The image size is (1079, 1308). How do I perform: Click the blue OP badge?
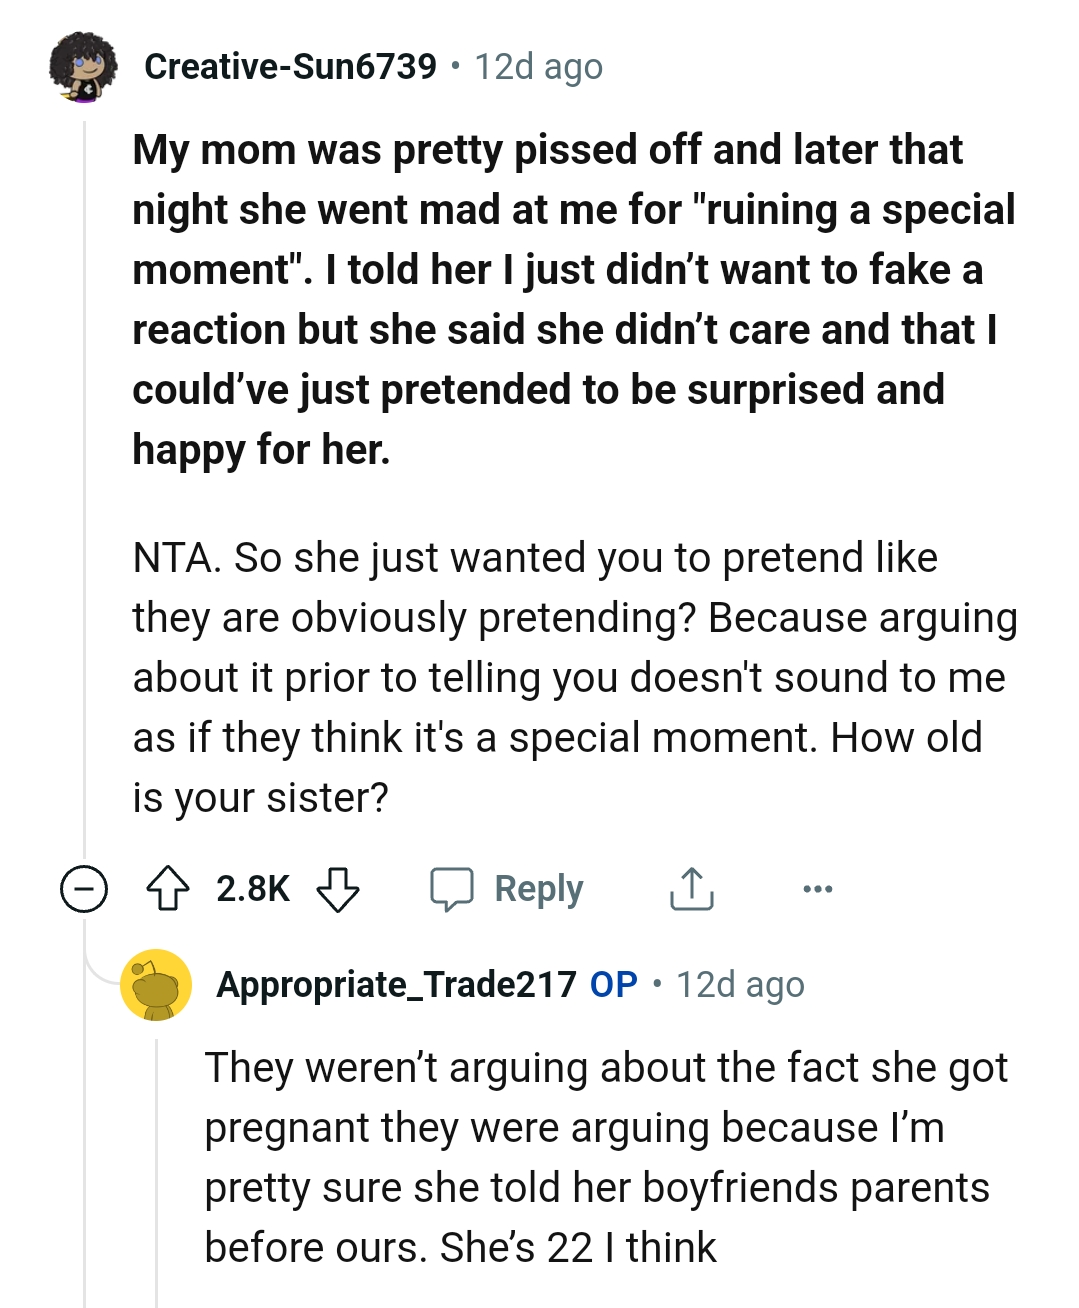coord(612,983)
